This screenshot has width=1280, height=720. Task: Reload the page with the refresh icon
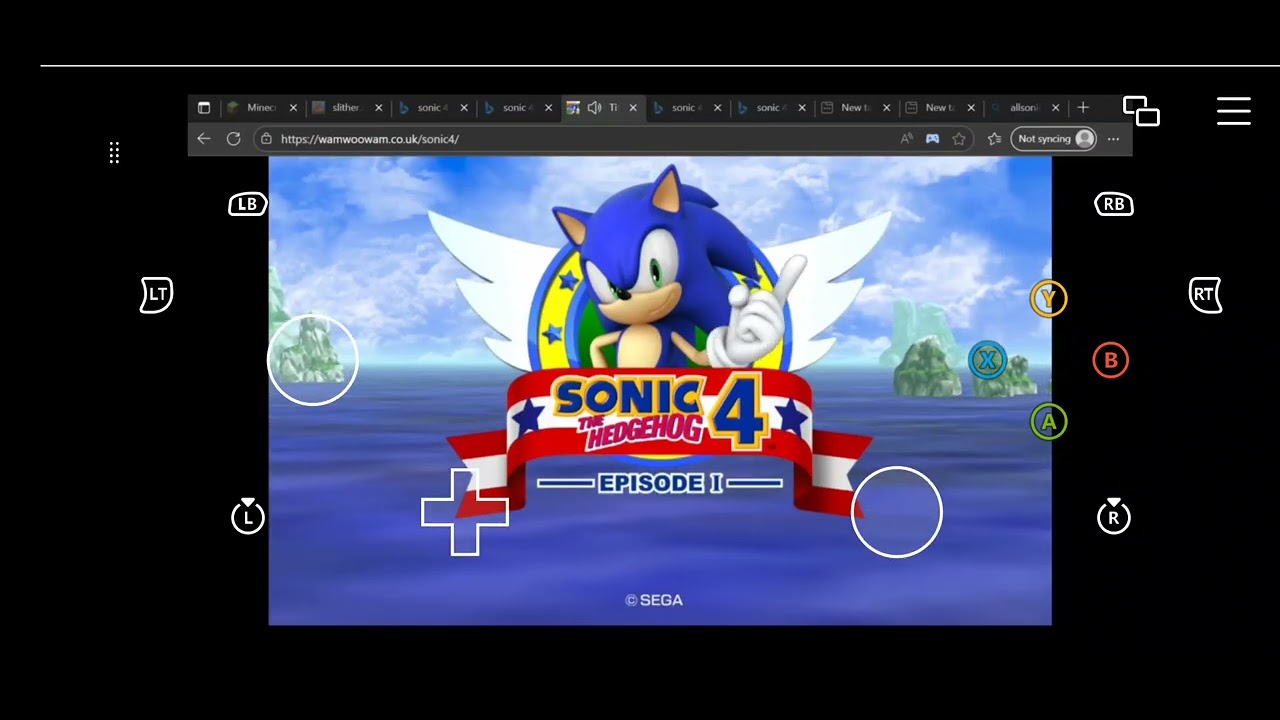point(233,139)
